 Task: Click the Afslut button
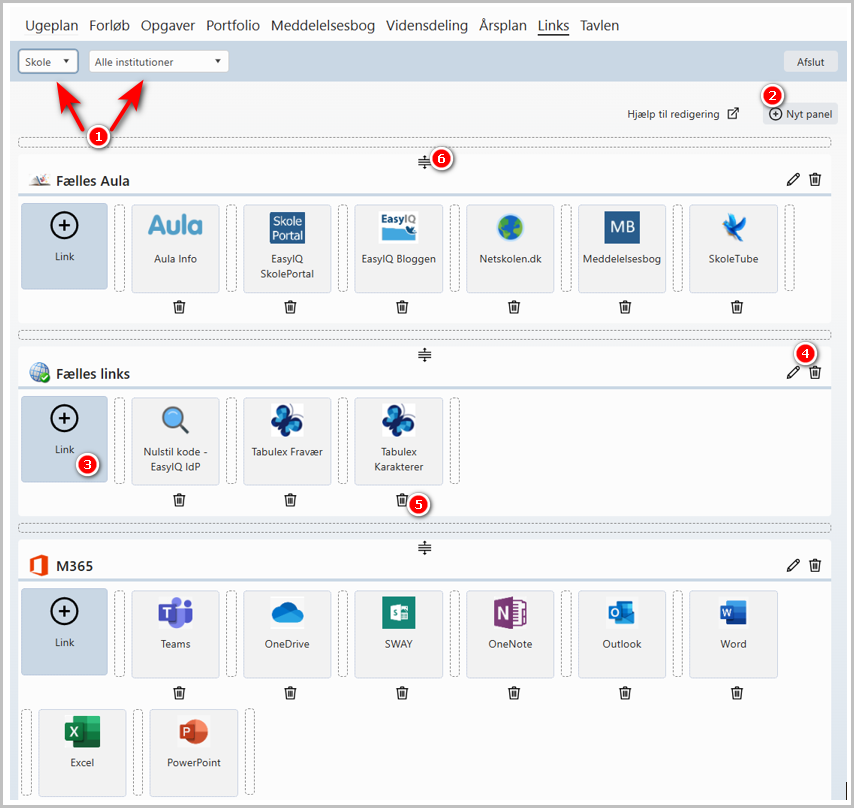tap(810, 62)
